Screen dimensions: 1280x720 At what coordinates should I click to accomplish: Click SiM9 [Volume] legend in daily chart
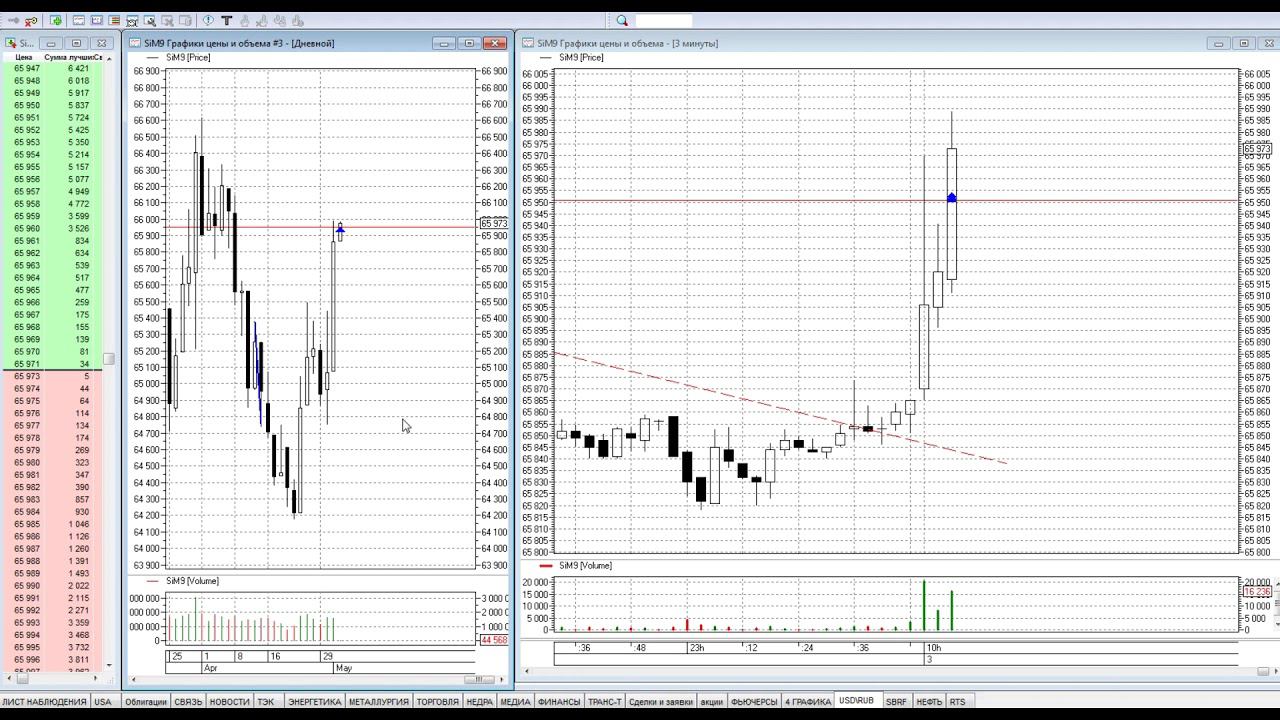[x=192, y=581]
